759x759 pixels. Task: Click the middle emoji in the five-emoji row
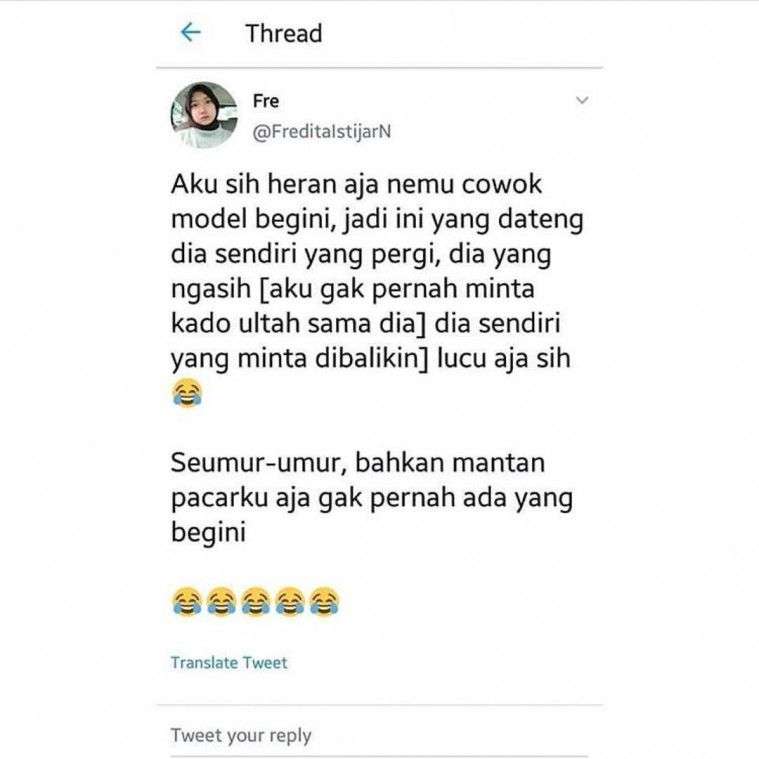[256, 601]
